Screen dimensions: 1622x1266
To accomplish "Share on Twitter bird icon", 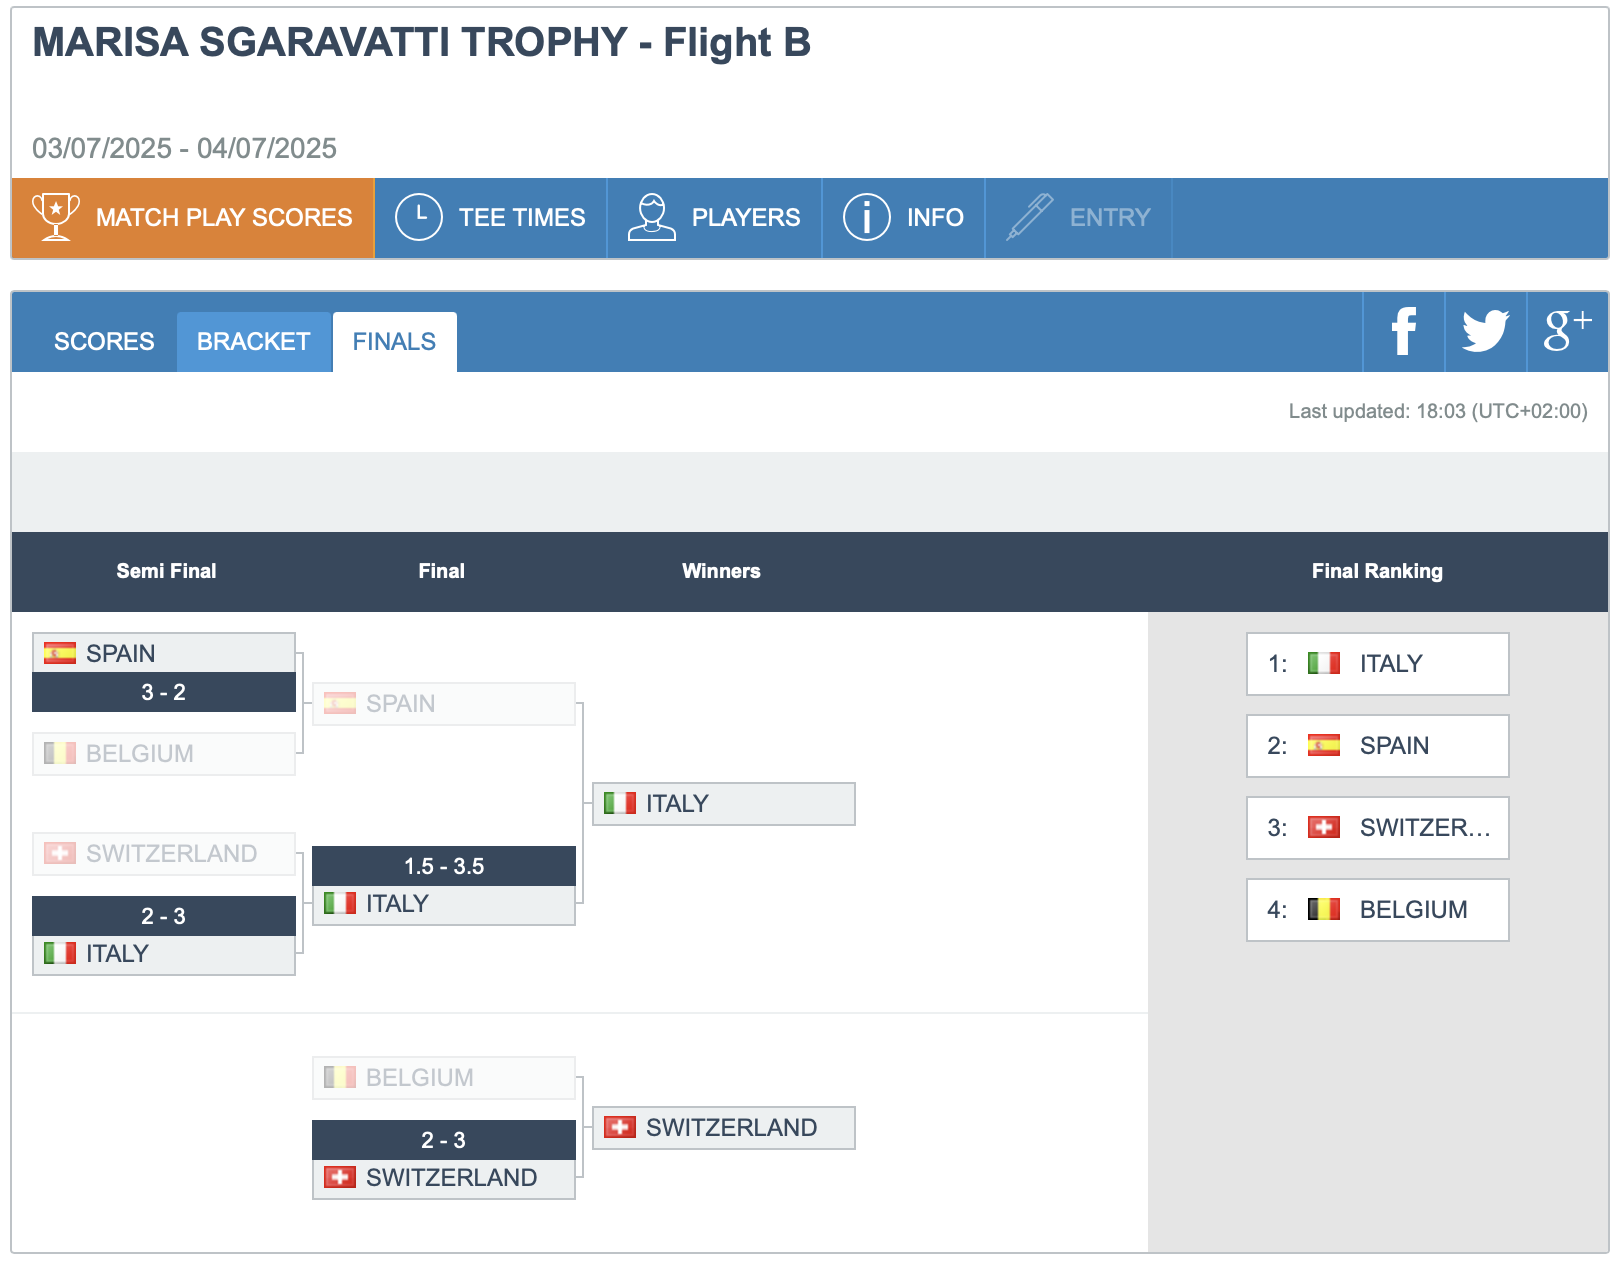I will click(x=1486, y=331).
